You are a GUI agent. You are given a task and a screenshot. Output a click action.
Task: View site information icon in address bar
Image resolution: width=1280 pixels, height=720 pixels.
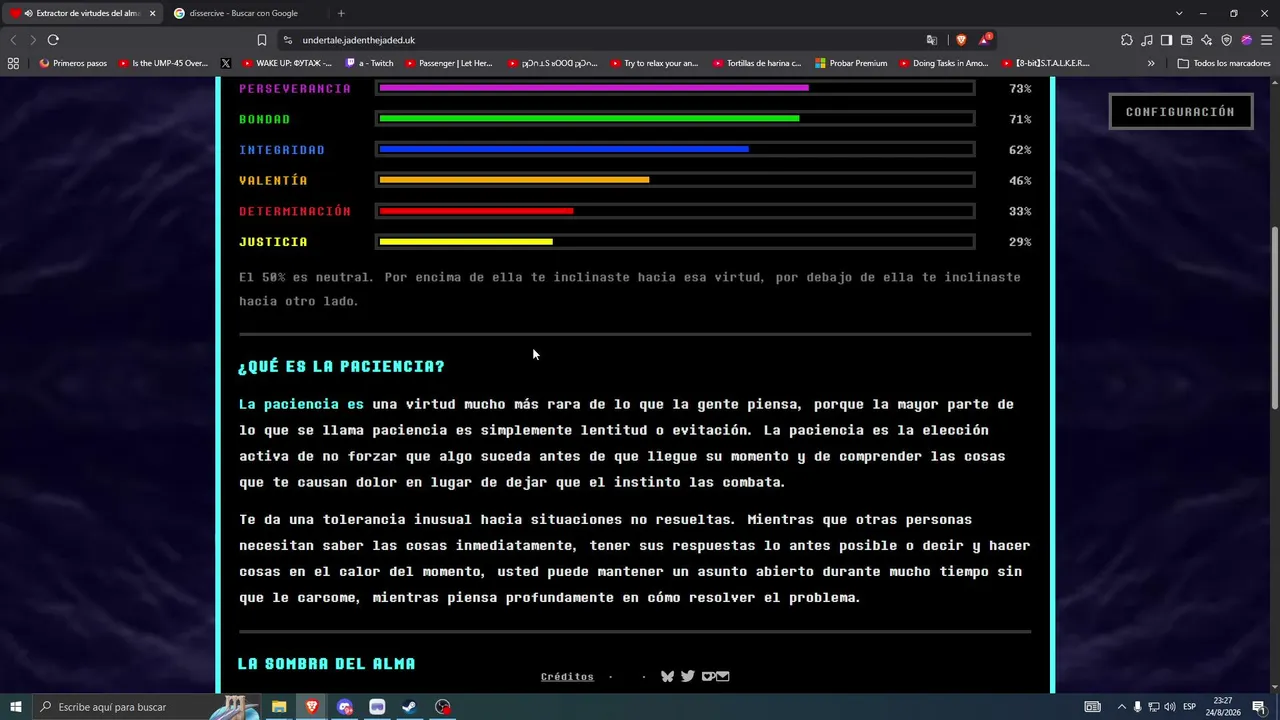[288, 40]
